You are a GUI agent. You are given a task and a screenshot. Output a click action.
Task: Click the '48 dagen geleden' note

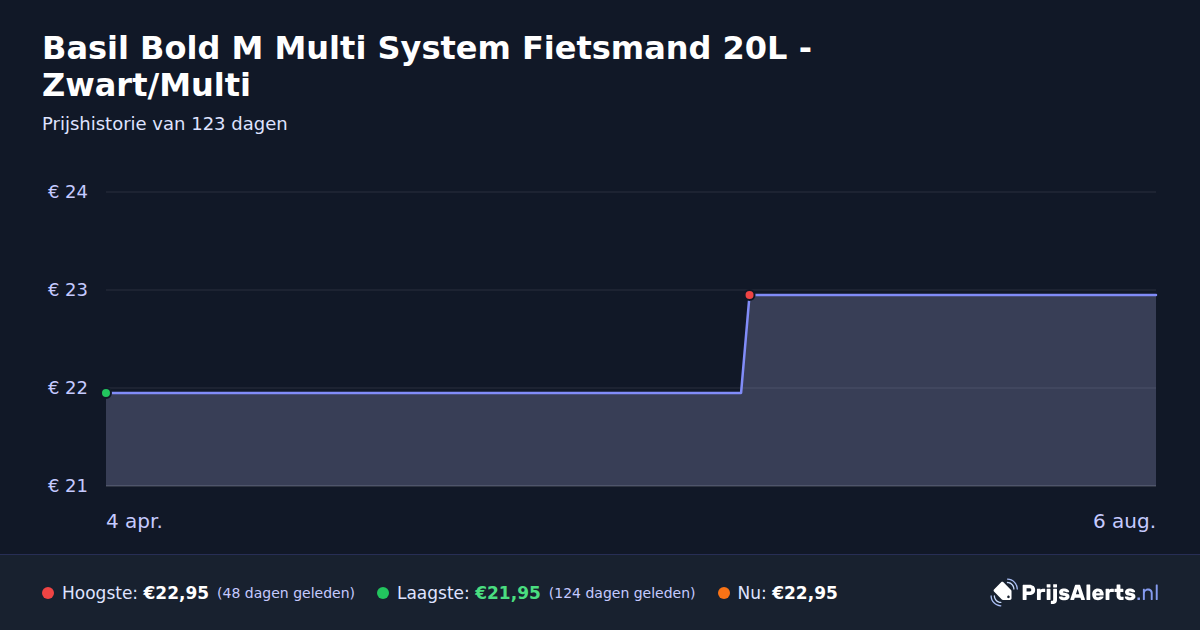(x=286, y=593)
